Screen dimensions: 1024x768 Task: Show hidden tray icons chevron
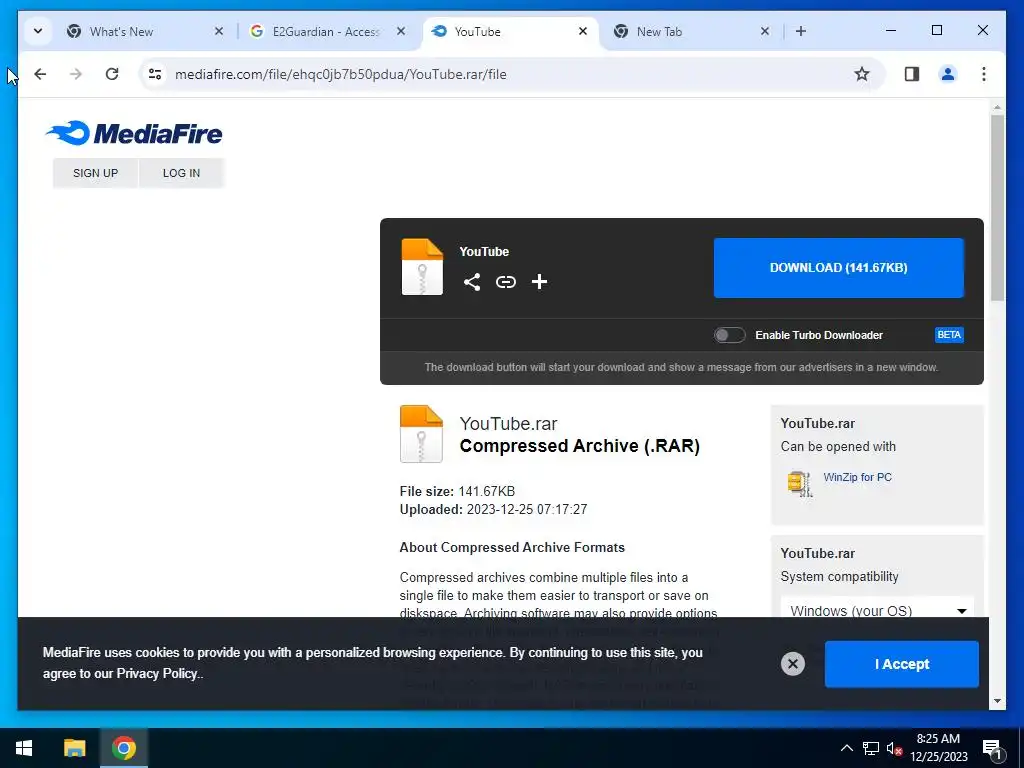coord(846,748)
